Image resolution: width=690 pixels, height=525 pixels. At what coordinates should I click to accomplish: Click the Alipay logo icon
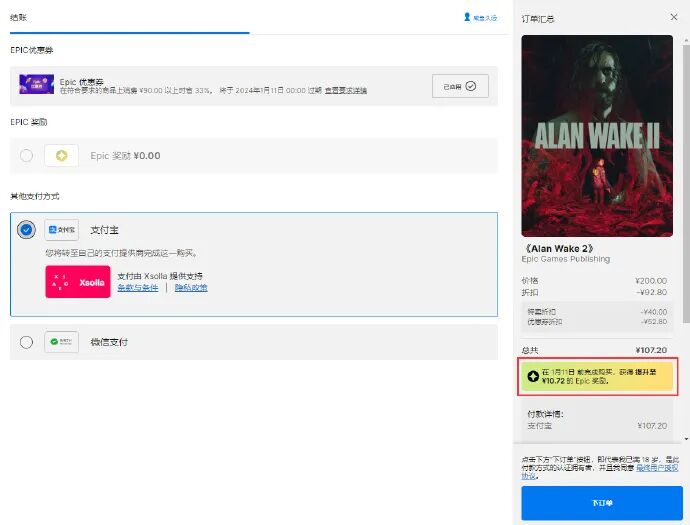[x=62, y=230]
